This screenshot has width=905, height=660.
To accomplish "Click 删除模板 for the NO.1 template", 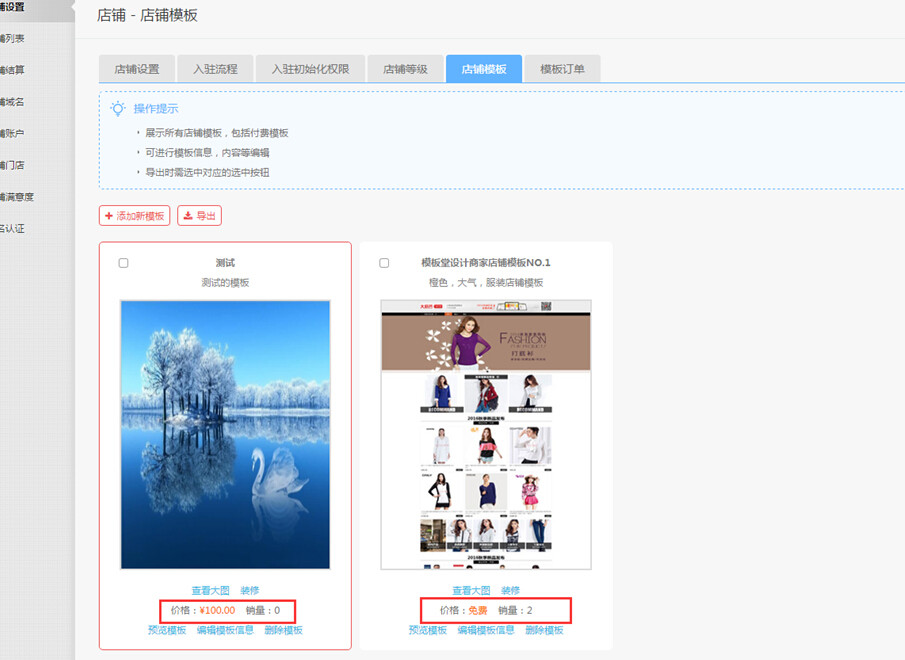I will point(544,630).
